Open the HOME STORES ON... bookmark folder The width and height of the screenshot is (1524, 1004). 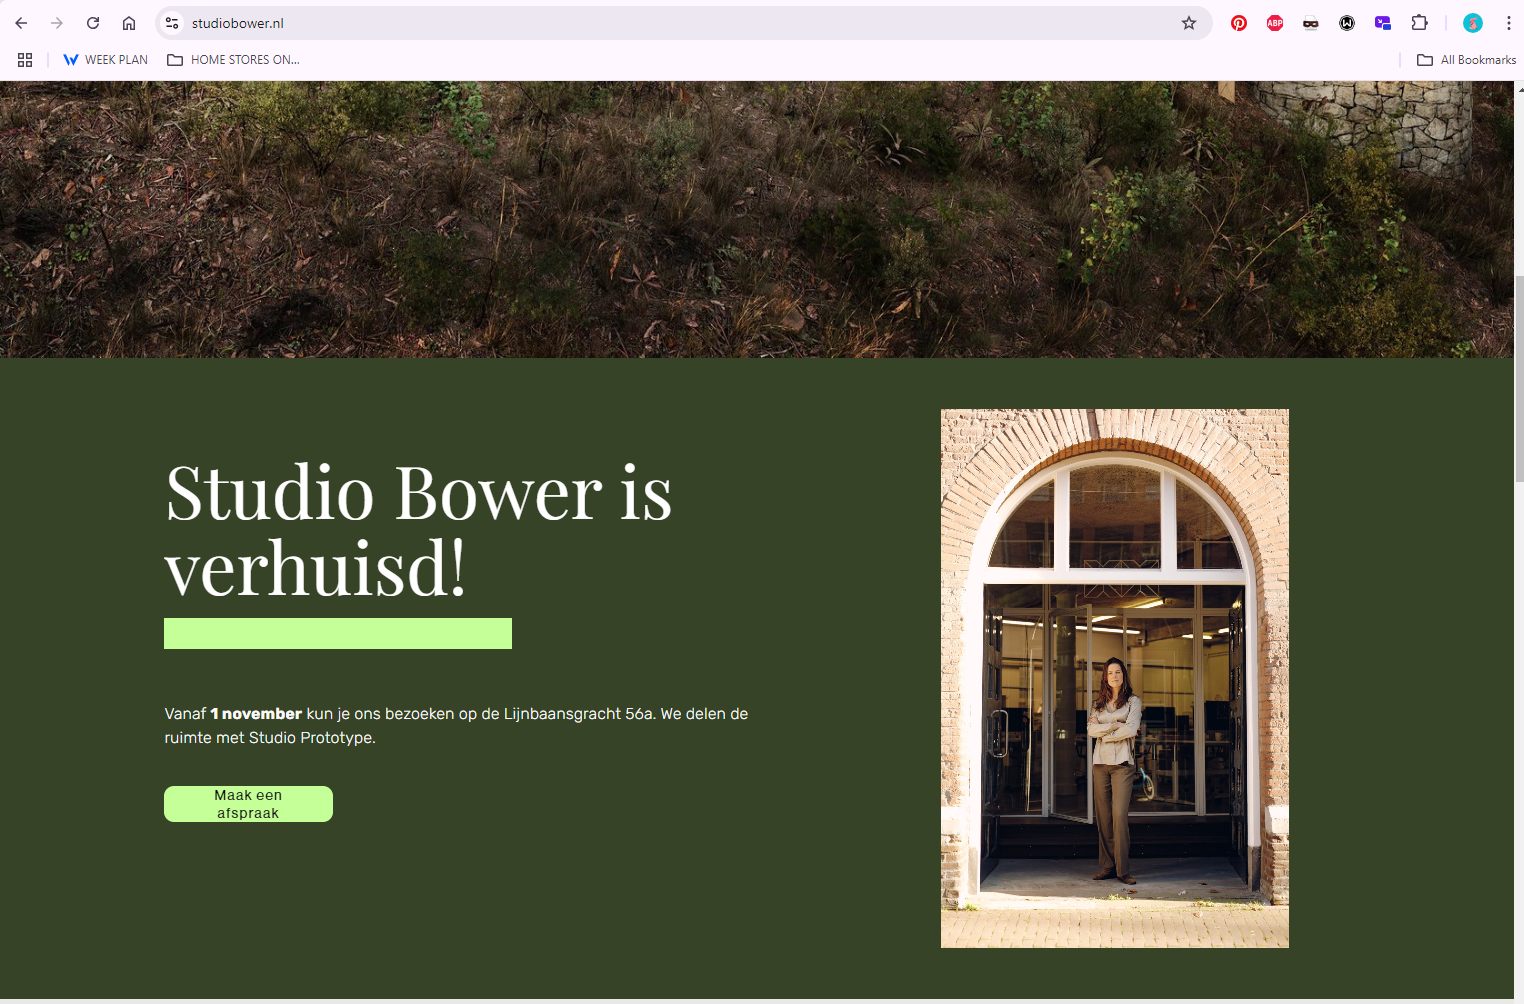tap(233, 60)
